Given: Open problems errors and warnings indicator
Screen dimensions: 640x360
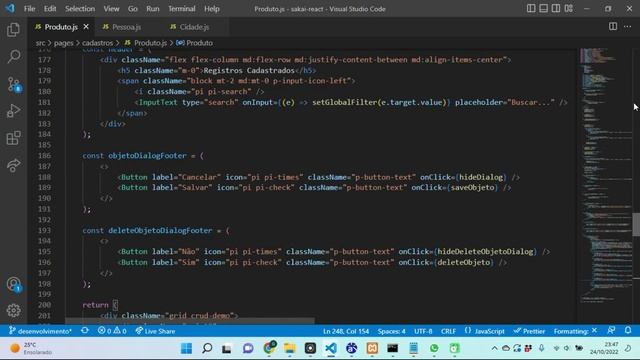Looking at the screenshot, I should (112, 331).
